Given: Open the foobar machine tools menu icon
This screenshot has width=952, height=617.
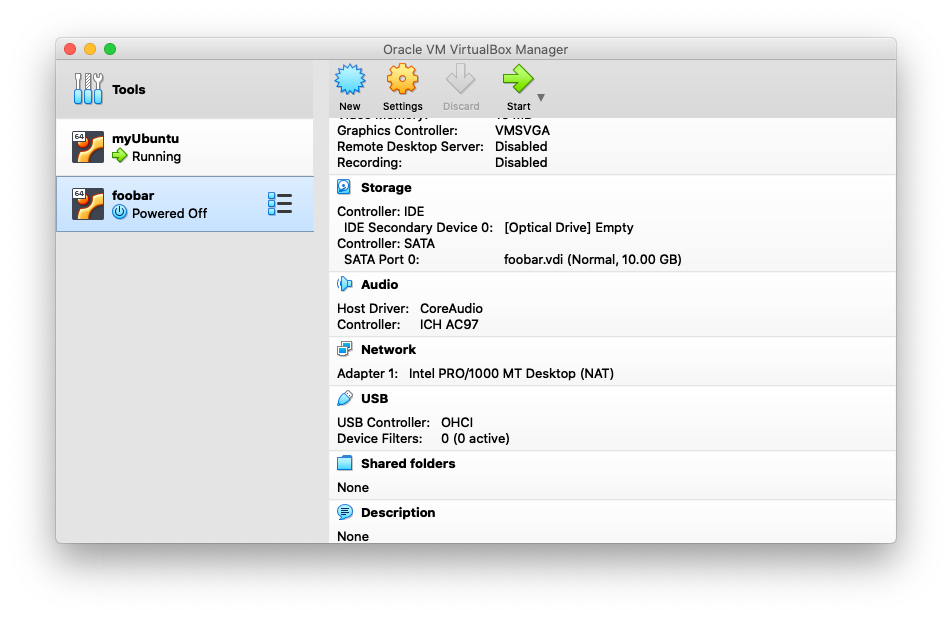Looking at the screenshot, I should click(x=280, y=204).
